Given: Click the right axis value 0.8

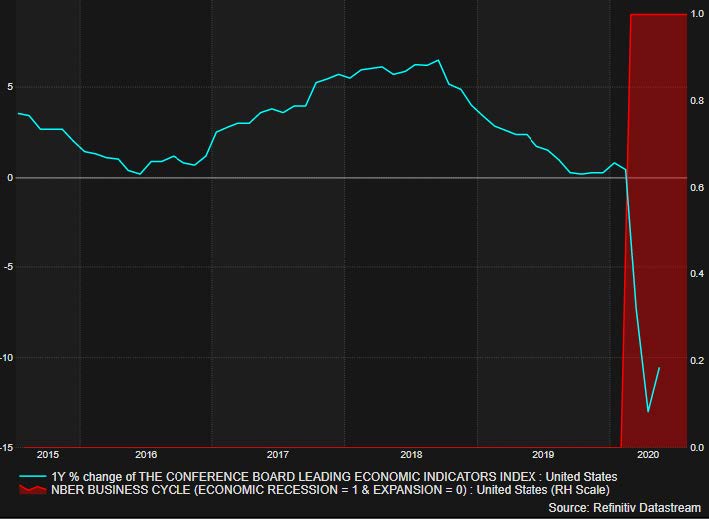Looking at the screenshot, I should (697, 101).
